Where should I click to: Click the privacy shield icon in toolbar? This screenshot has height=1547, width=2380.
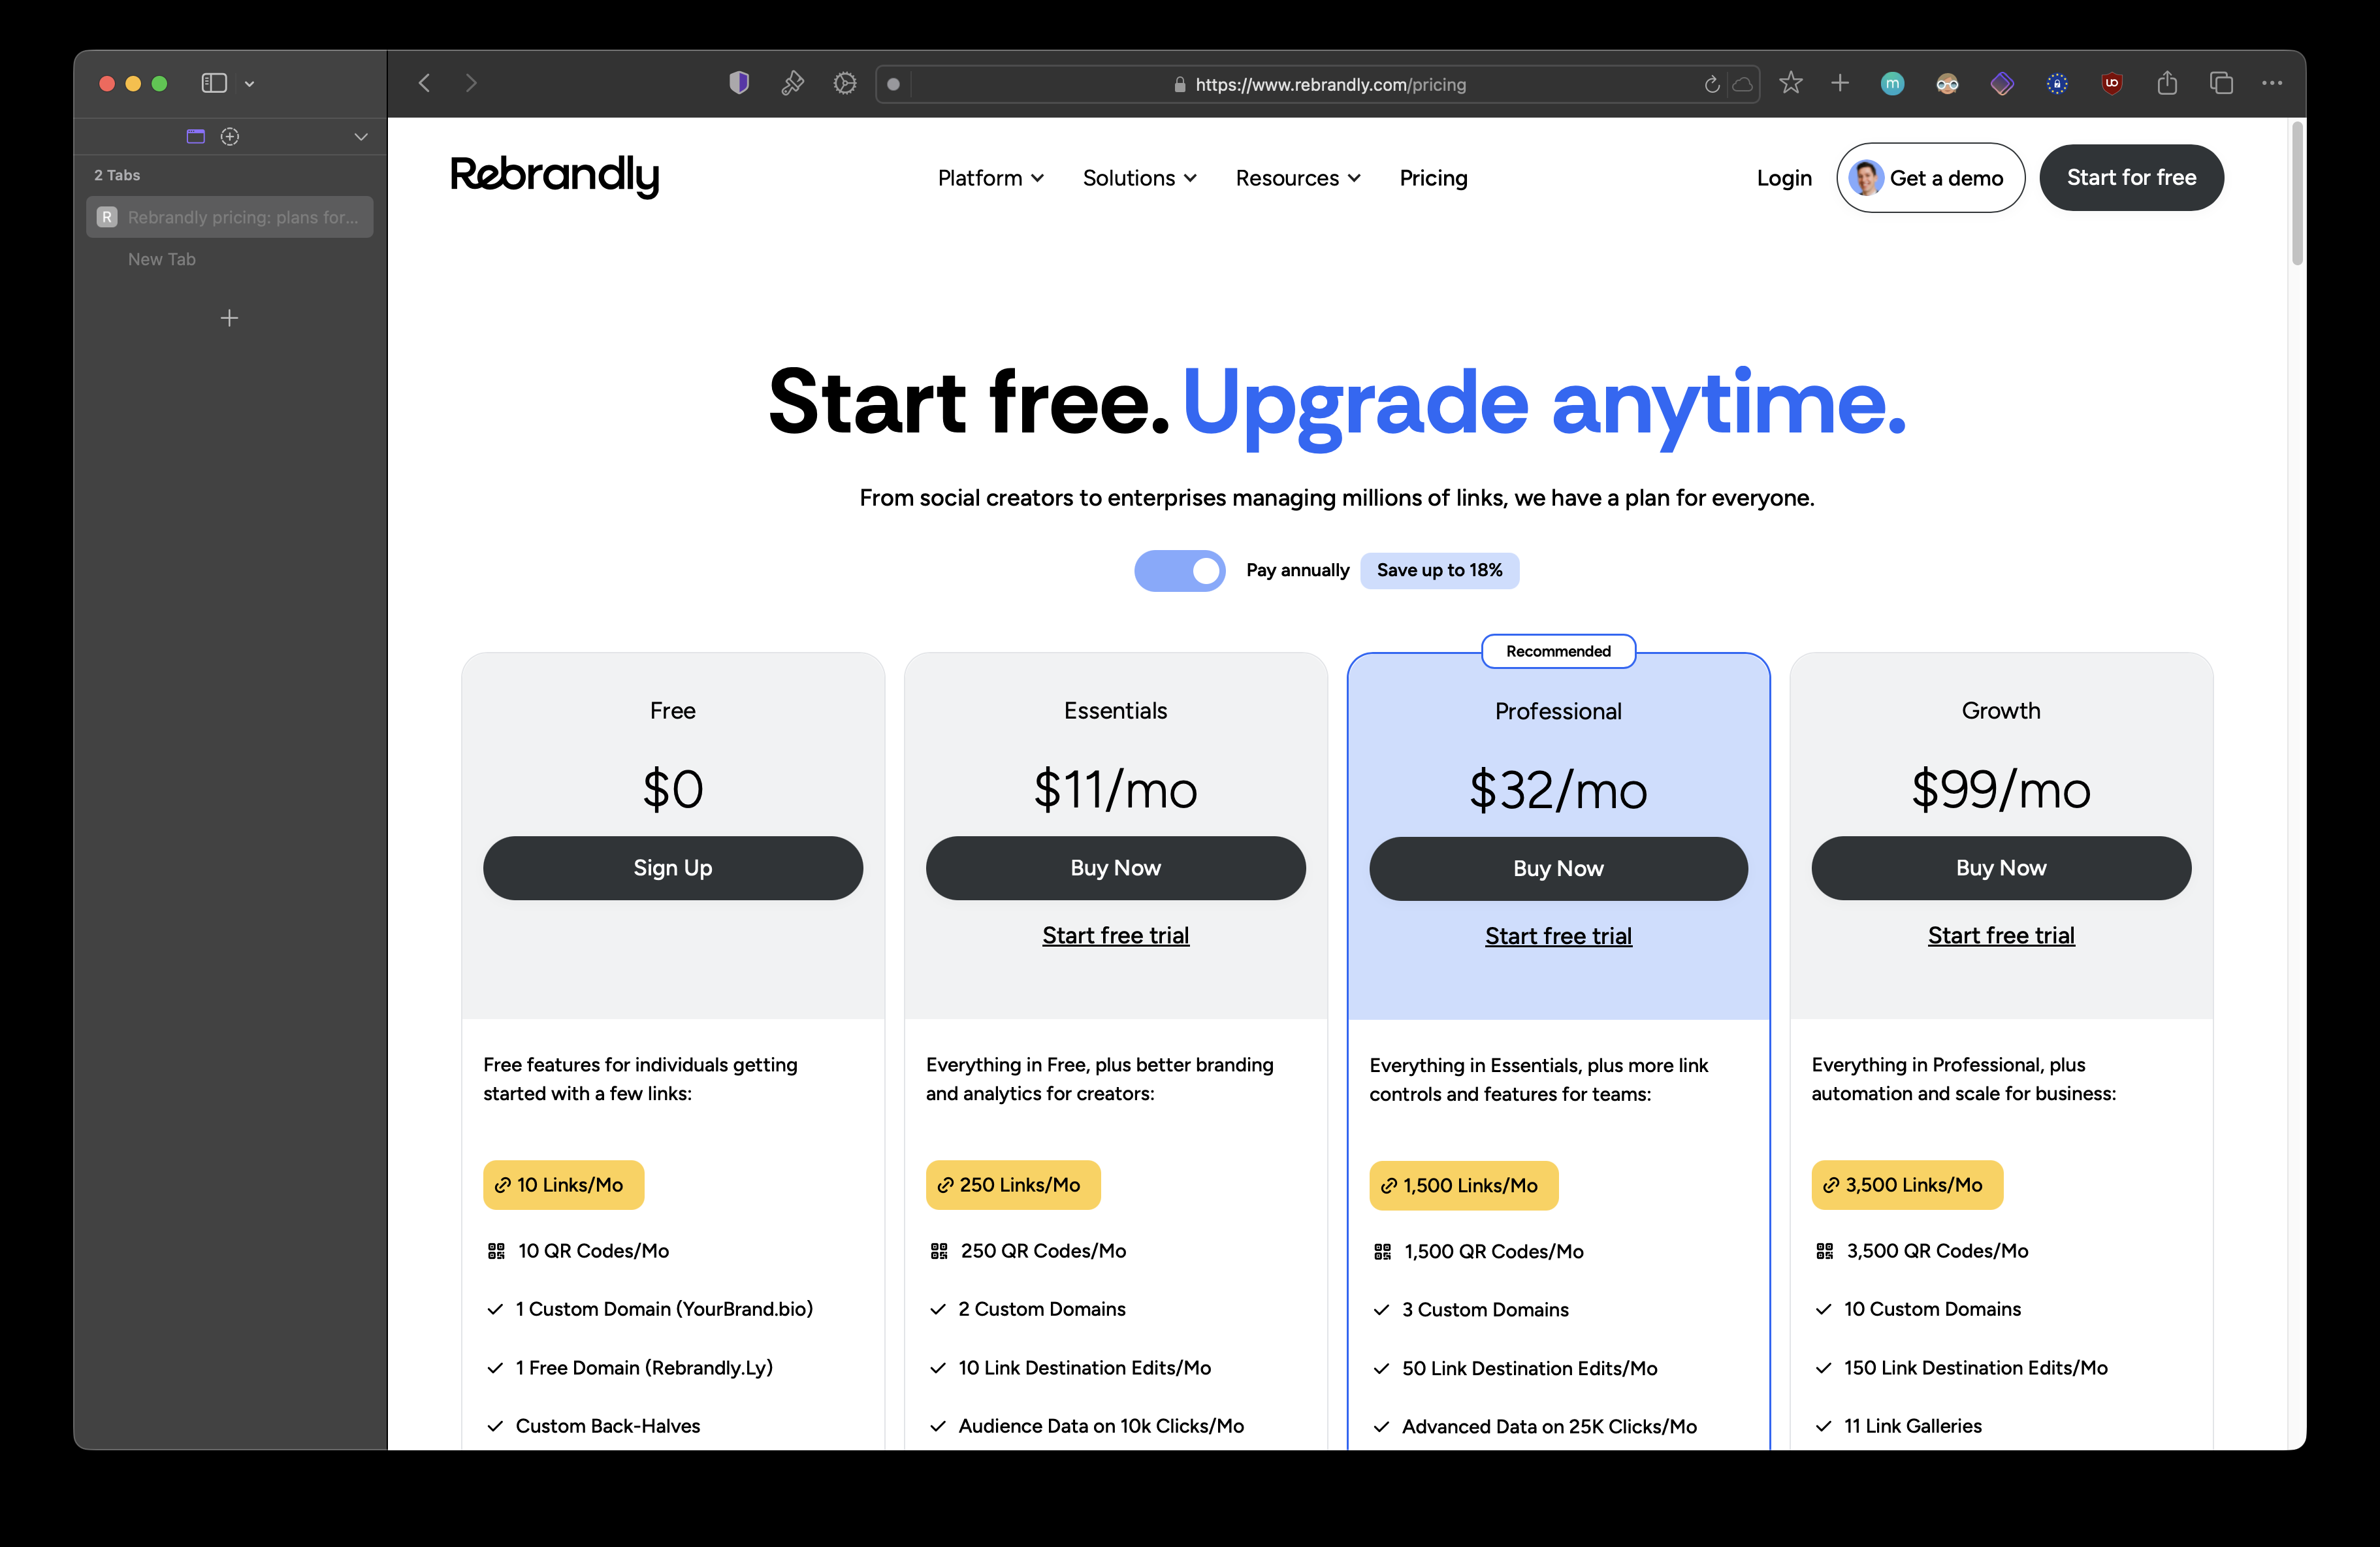tap(739, 83)
